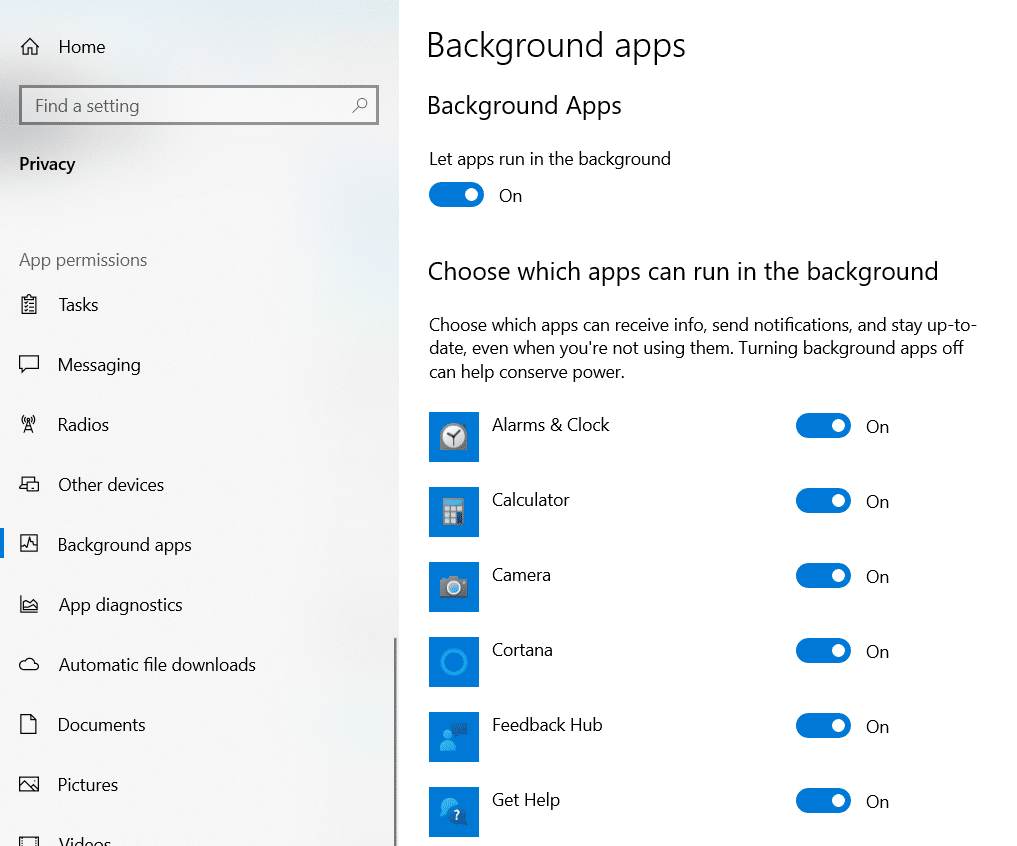Image resolution: width=1017 pixels, height=846 pixels.
Task: Disable Let apps run in the background
Action: click(x=457, y=194)
